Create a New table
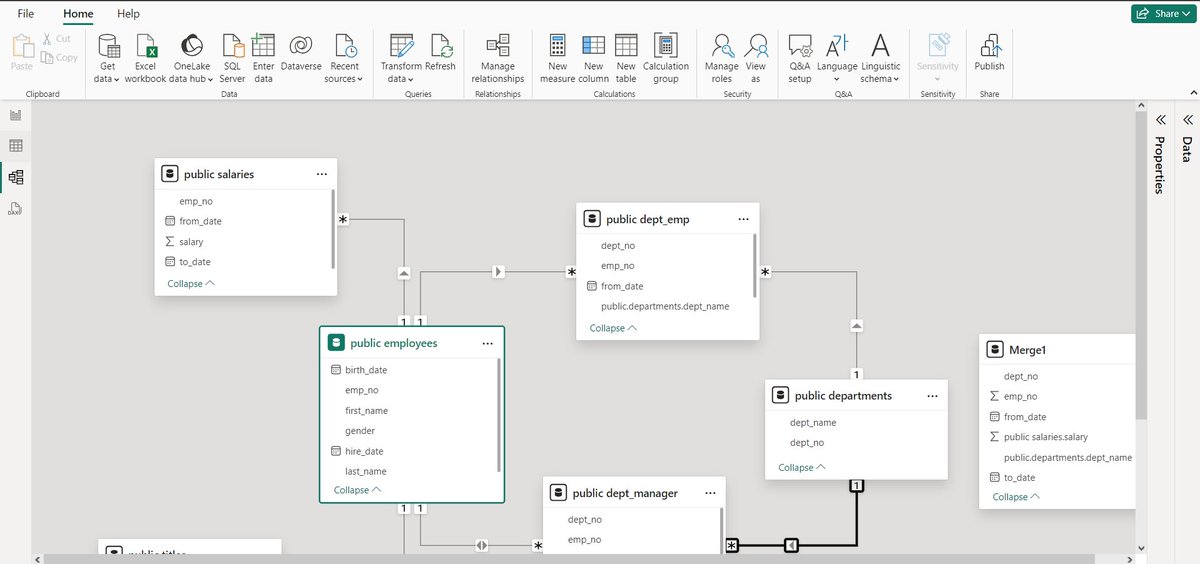 pos(626,58)
